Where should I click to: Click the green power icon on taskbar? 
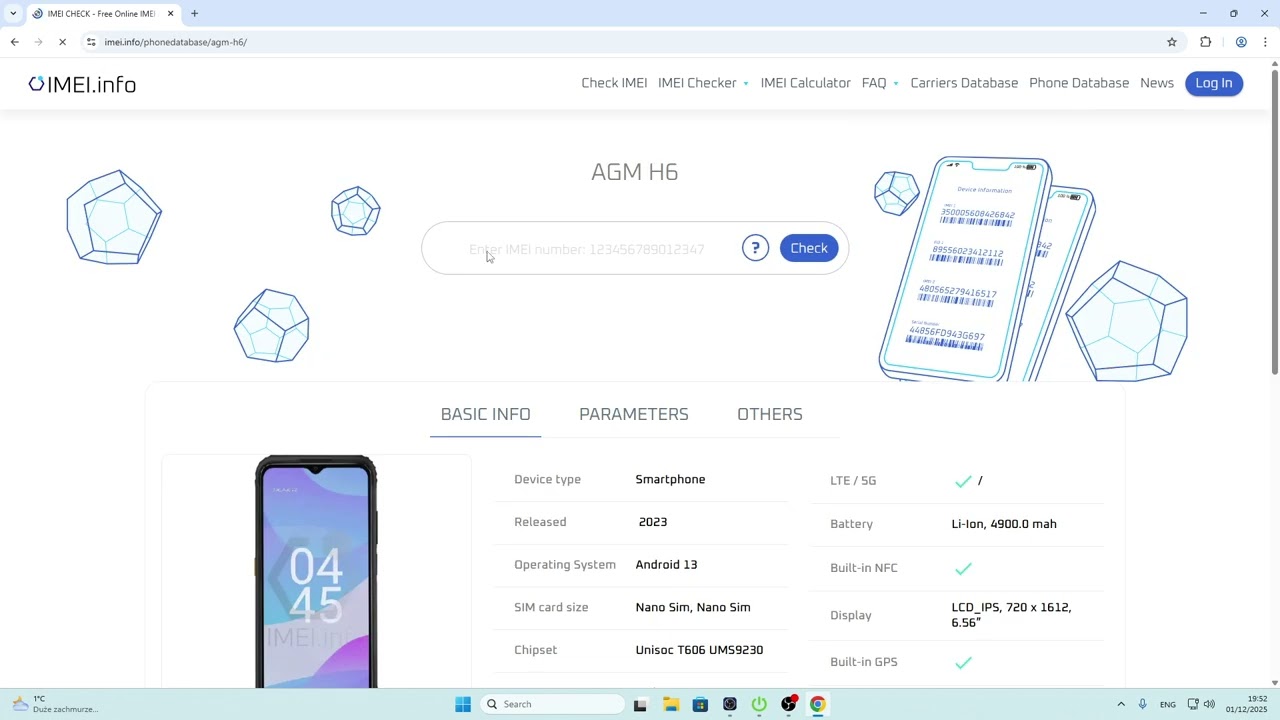click(759, 704)
